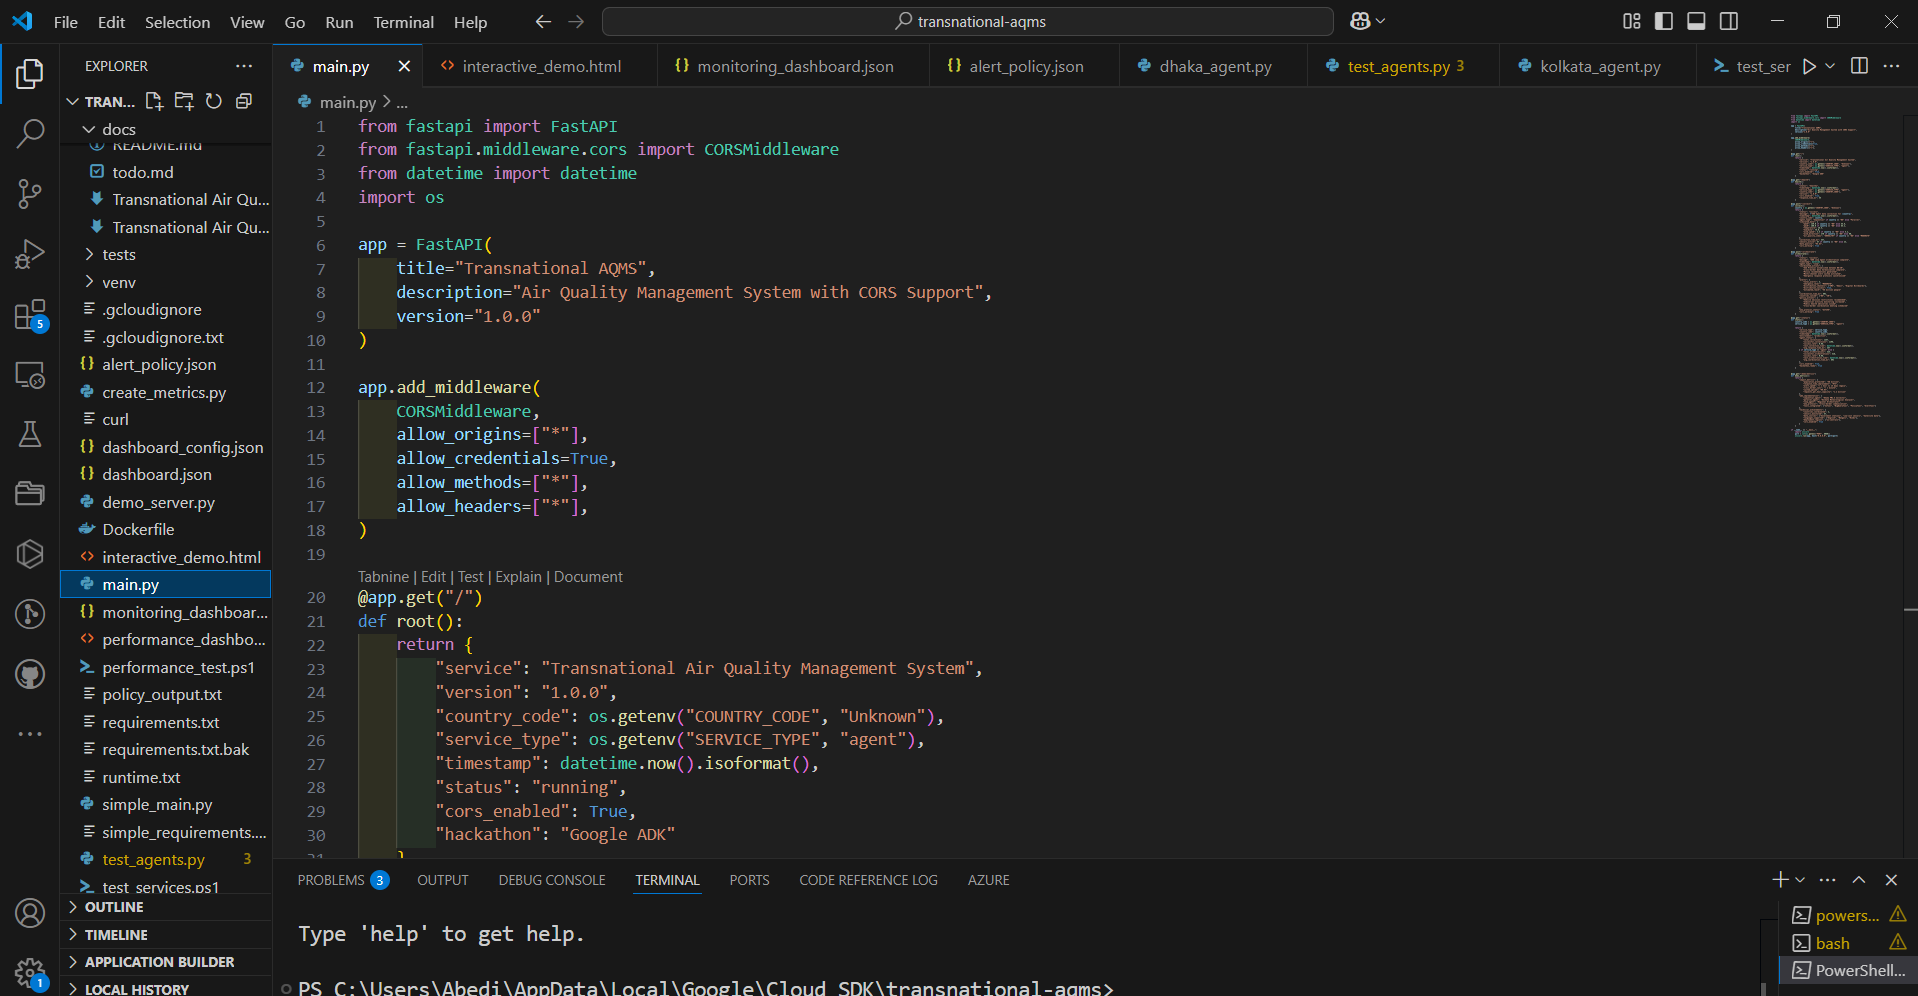Toggle the bottom Panel visibility
The image size is (1918, 996).
(1696, 21)
